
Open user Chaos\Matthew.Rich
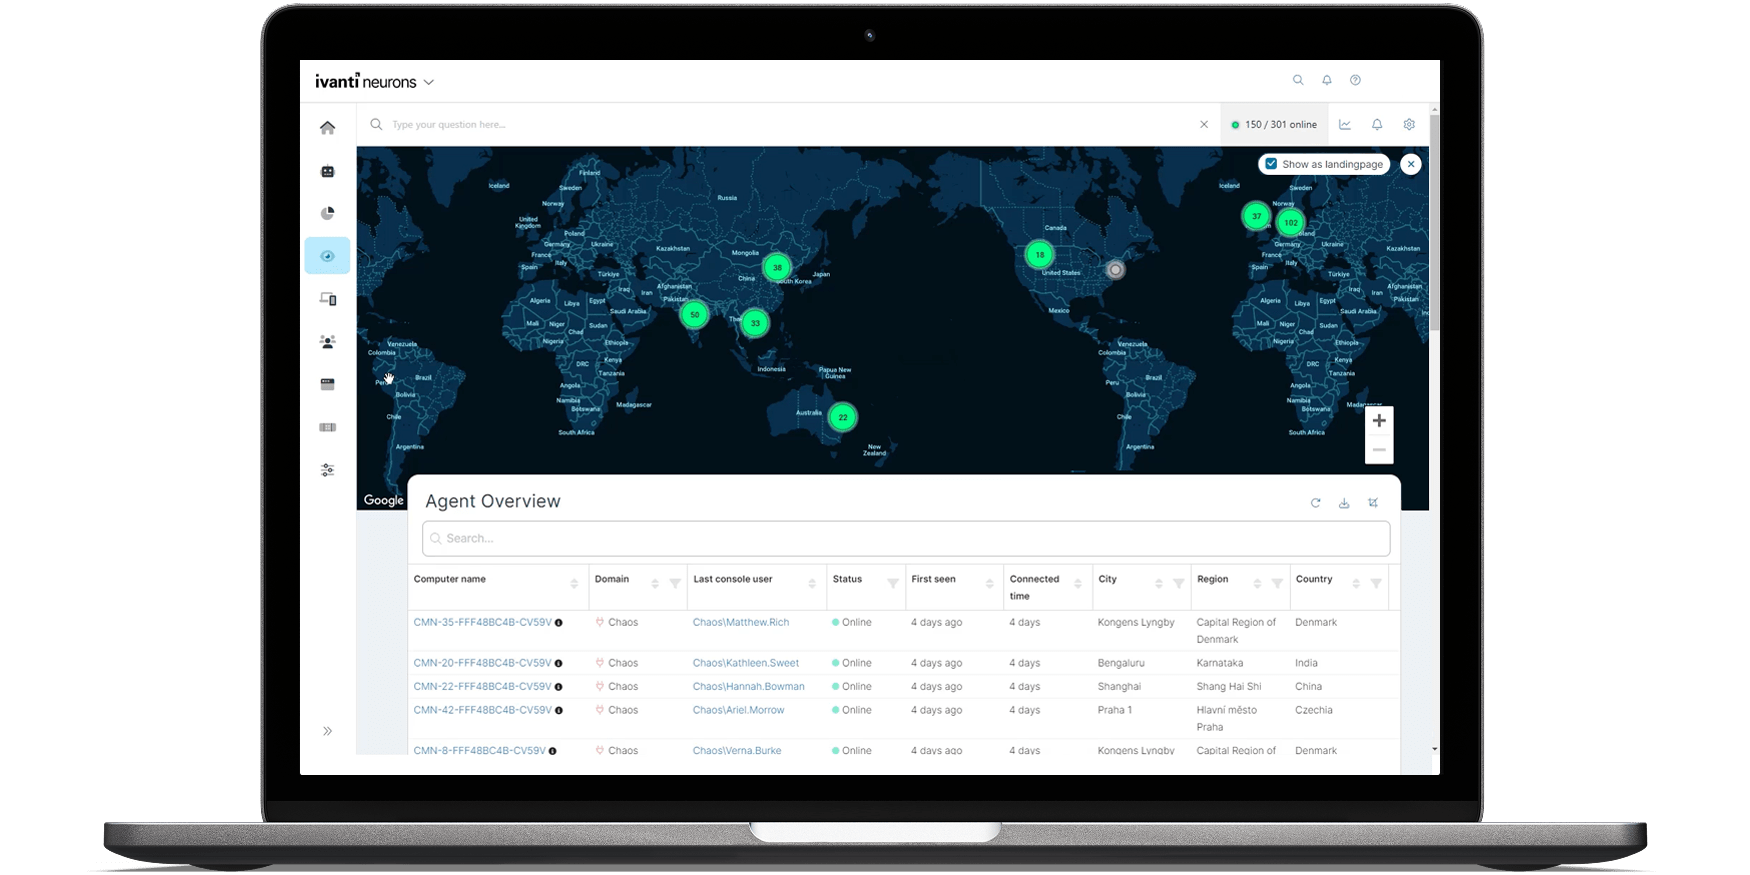click(x=741, y=622)
